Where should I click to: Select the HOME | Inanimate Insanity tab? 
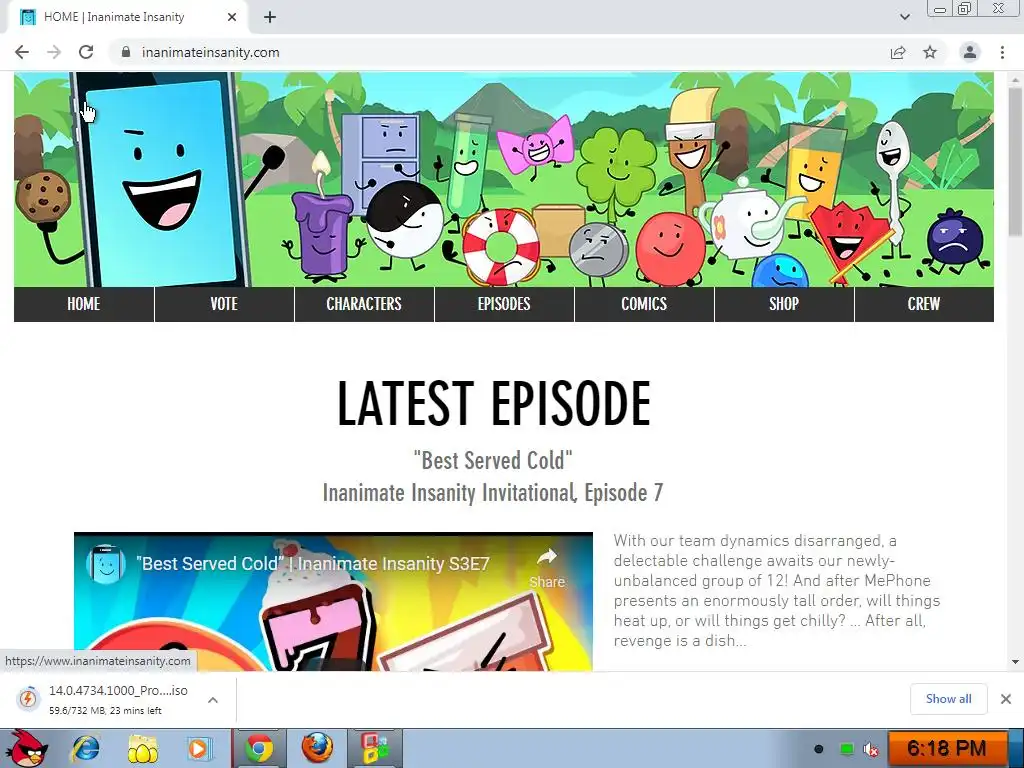[129, 17]
